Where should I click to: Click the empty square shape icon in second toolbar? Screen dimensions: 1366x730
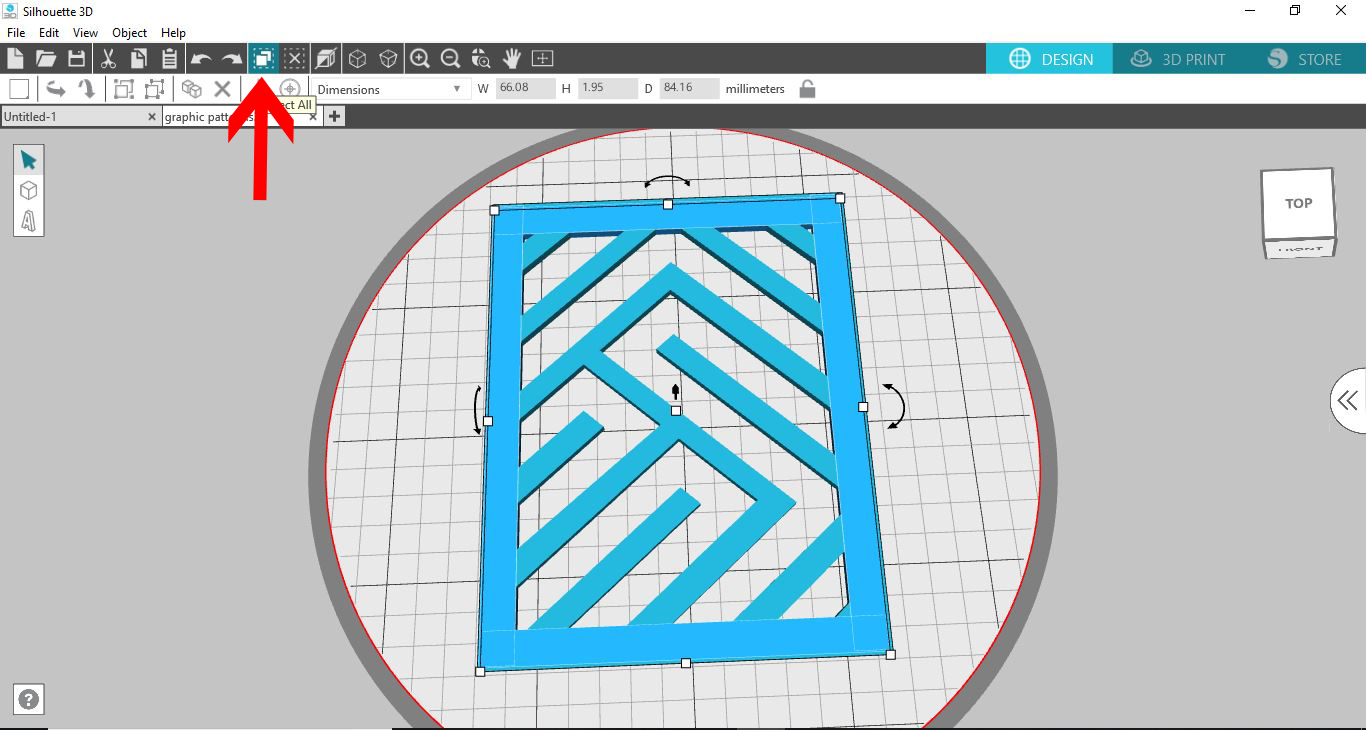(19, 89)
